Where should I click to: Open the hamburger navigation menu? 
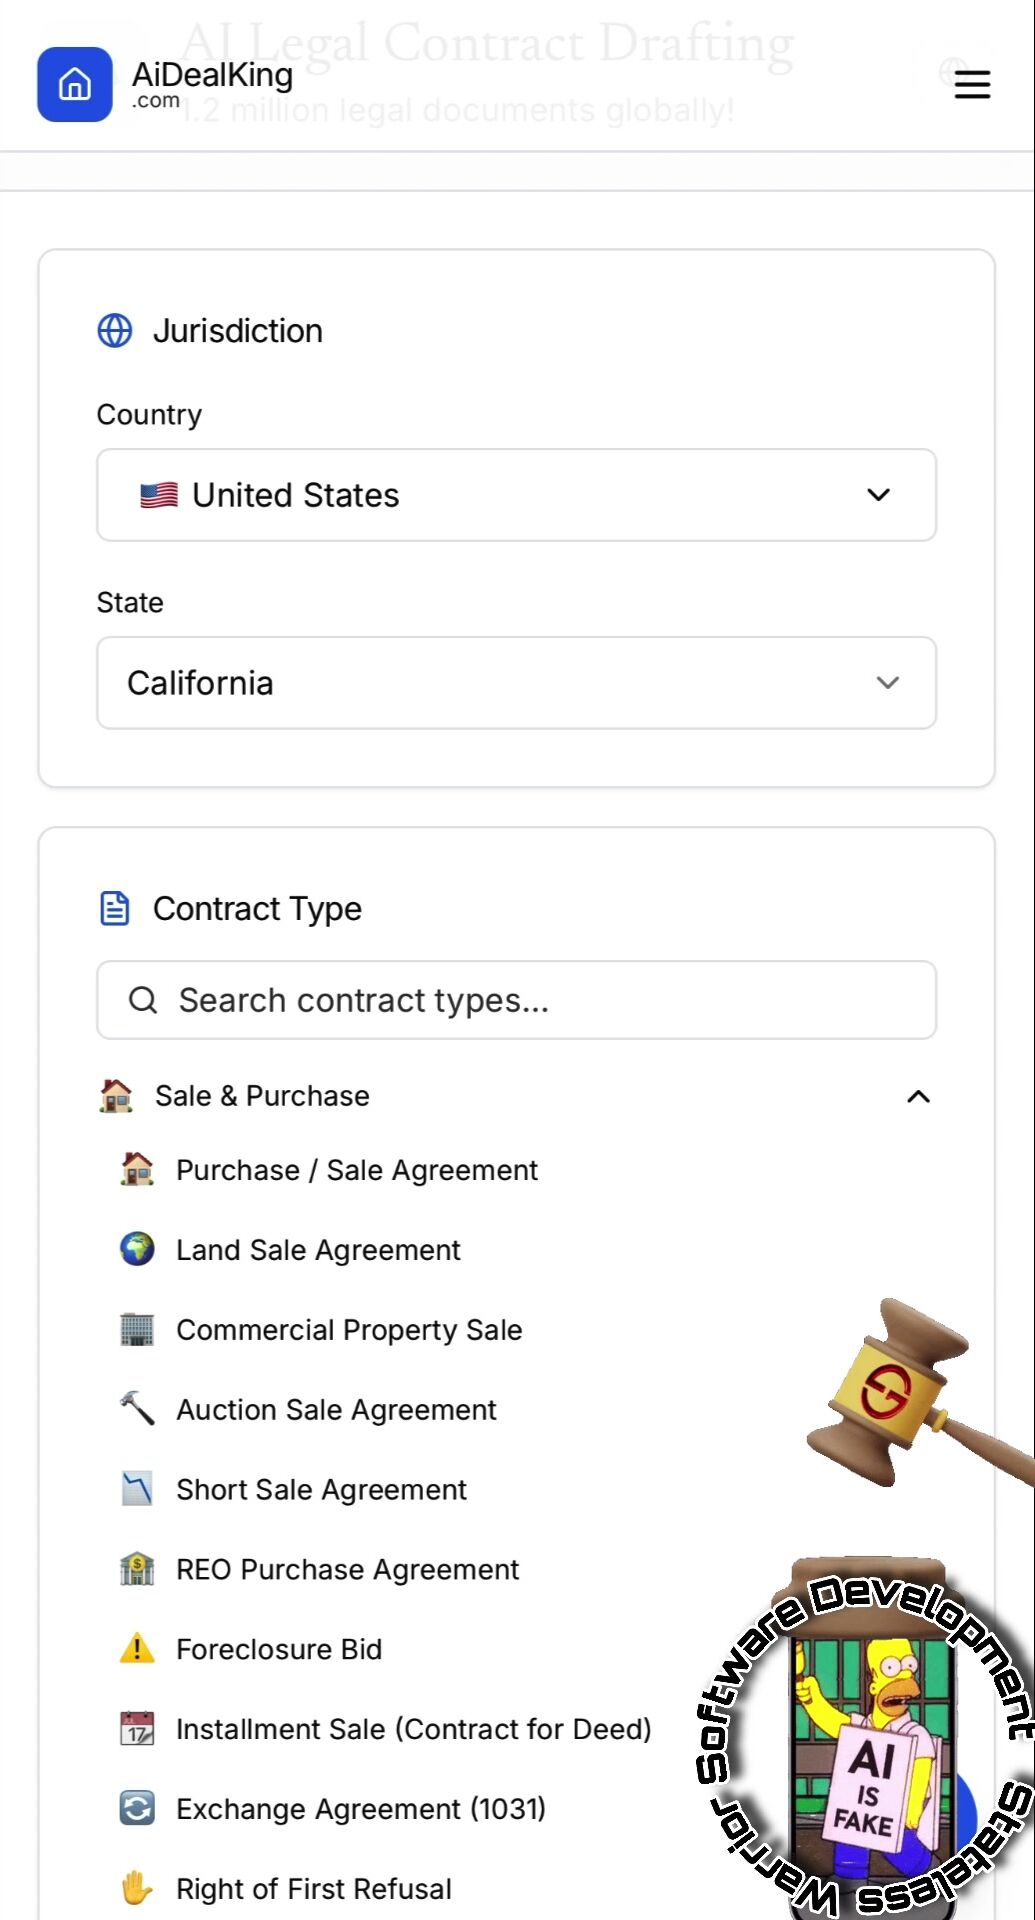click(x=972, y=85)
